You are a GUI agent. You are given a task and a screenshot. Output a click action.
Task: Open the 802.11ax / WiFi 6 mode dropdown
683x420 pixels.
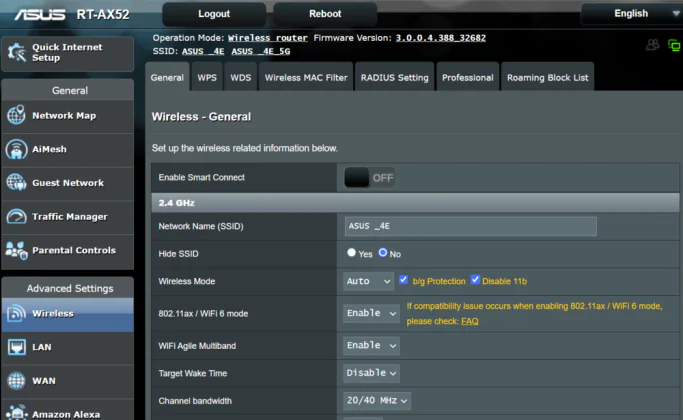pos(371,313)
